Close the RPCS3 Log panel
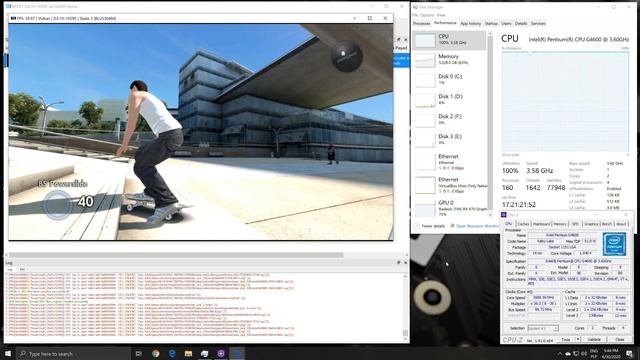 [405, 262]
